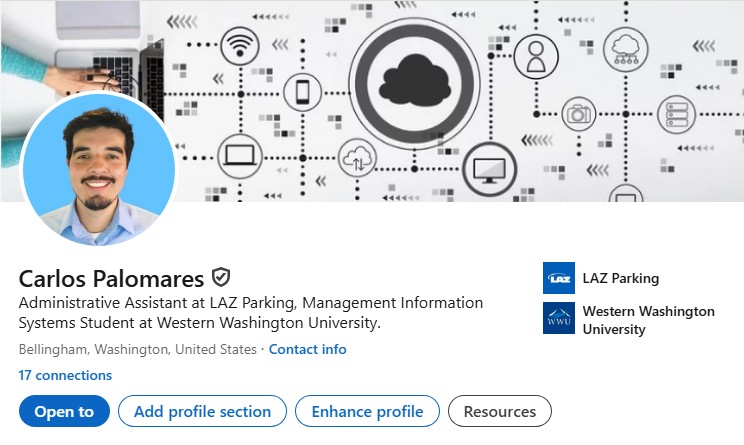
Task: Click the LAZ Parking company name
Action: click(621, 278)
